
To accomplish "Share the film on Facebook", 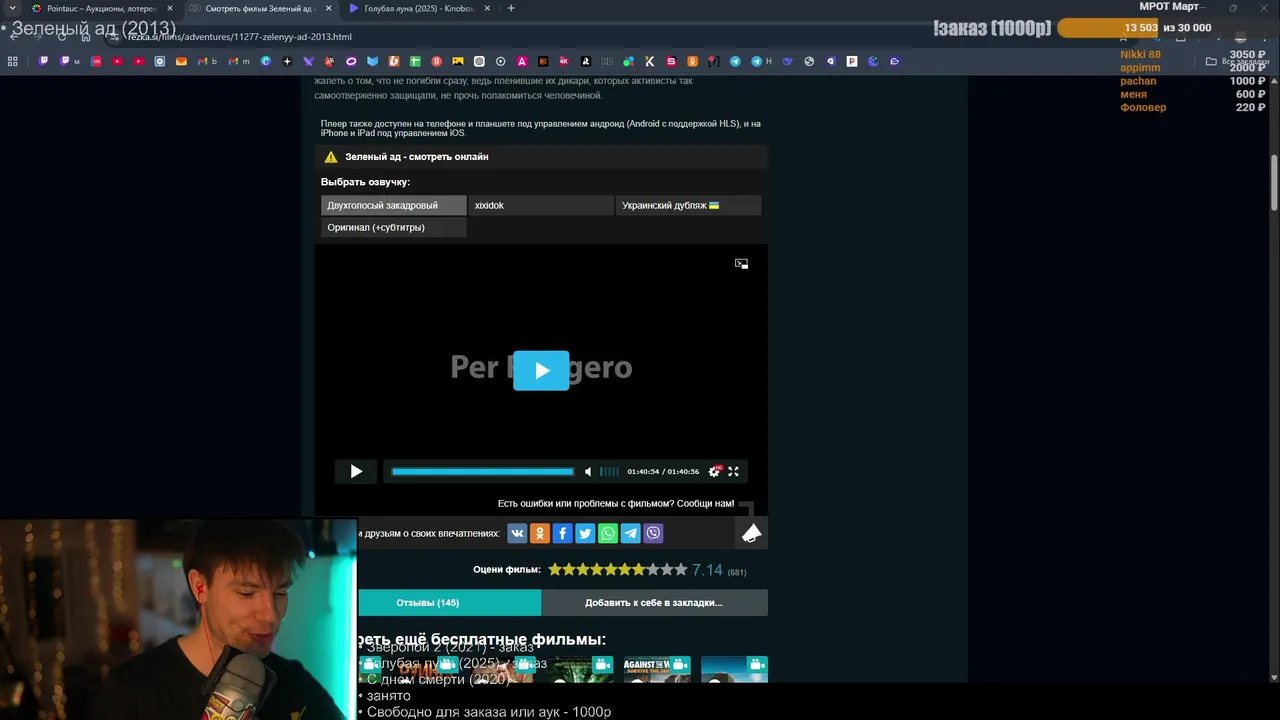I will [x=563, y=533].
